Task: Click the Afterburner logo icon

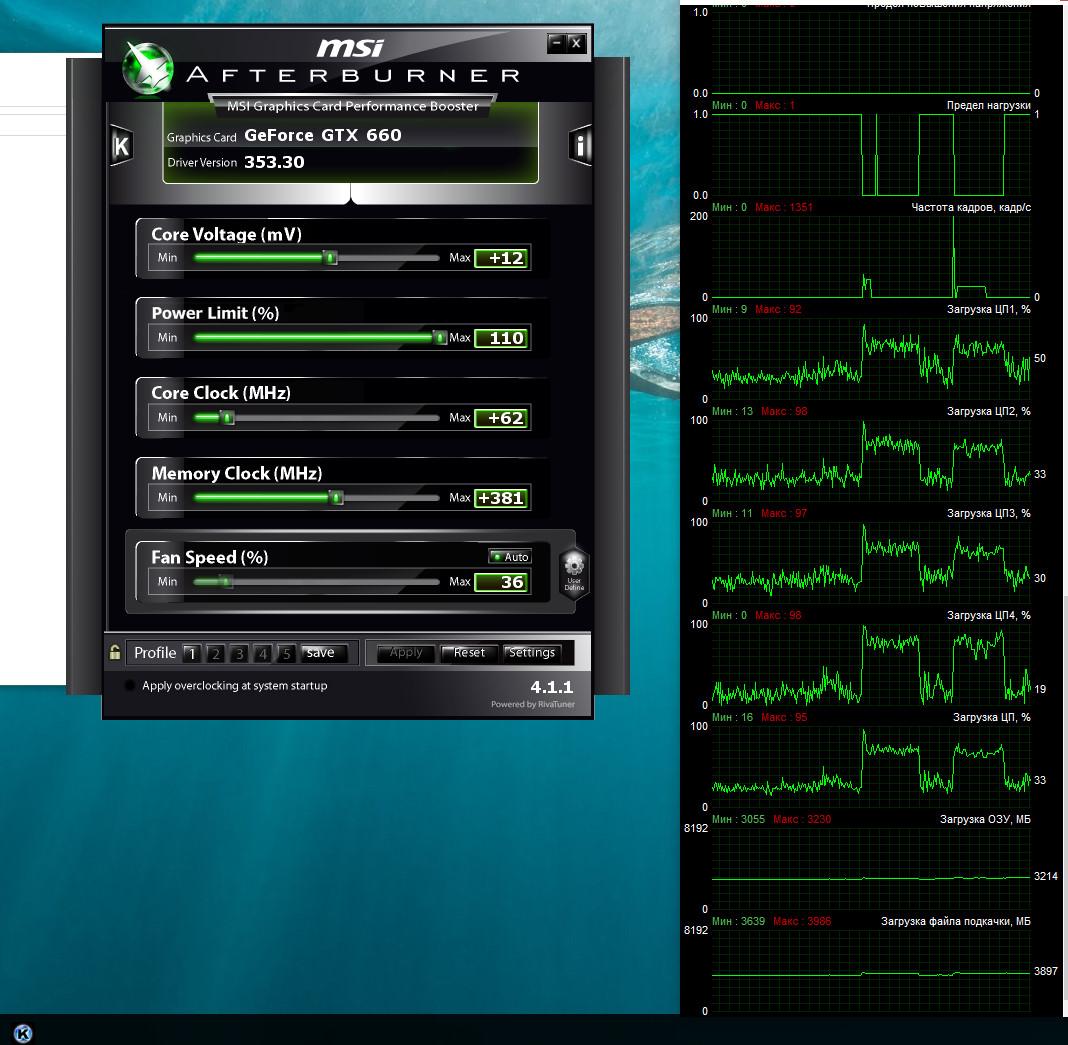Action: [x=148, y=68]
